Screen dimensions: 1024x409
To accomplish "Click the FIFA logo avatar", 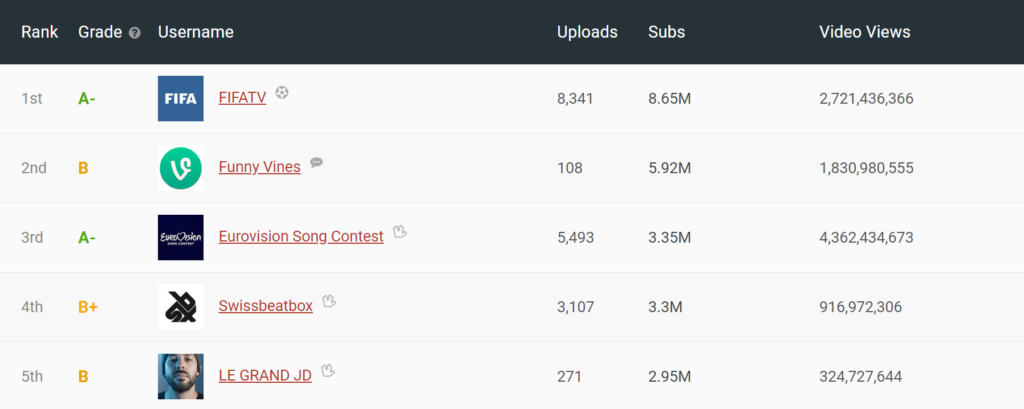I will 180,98.
